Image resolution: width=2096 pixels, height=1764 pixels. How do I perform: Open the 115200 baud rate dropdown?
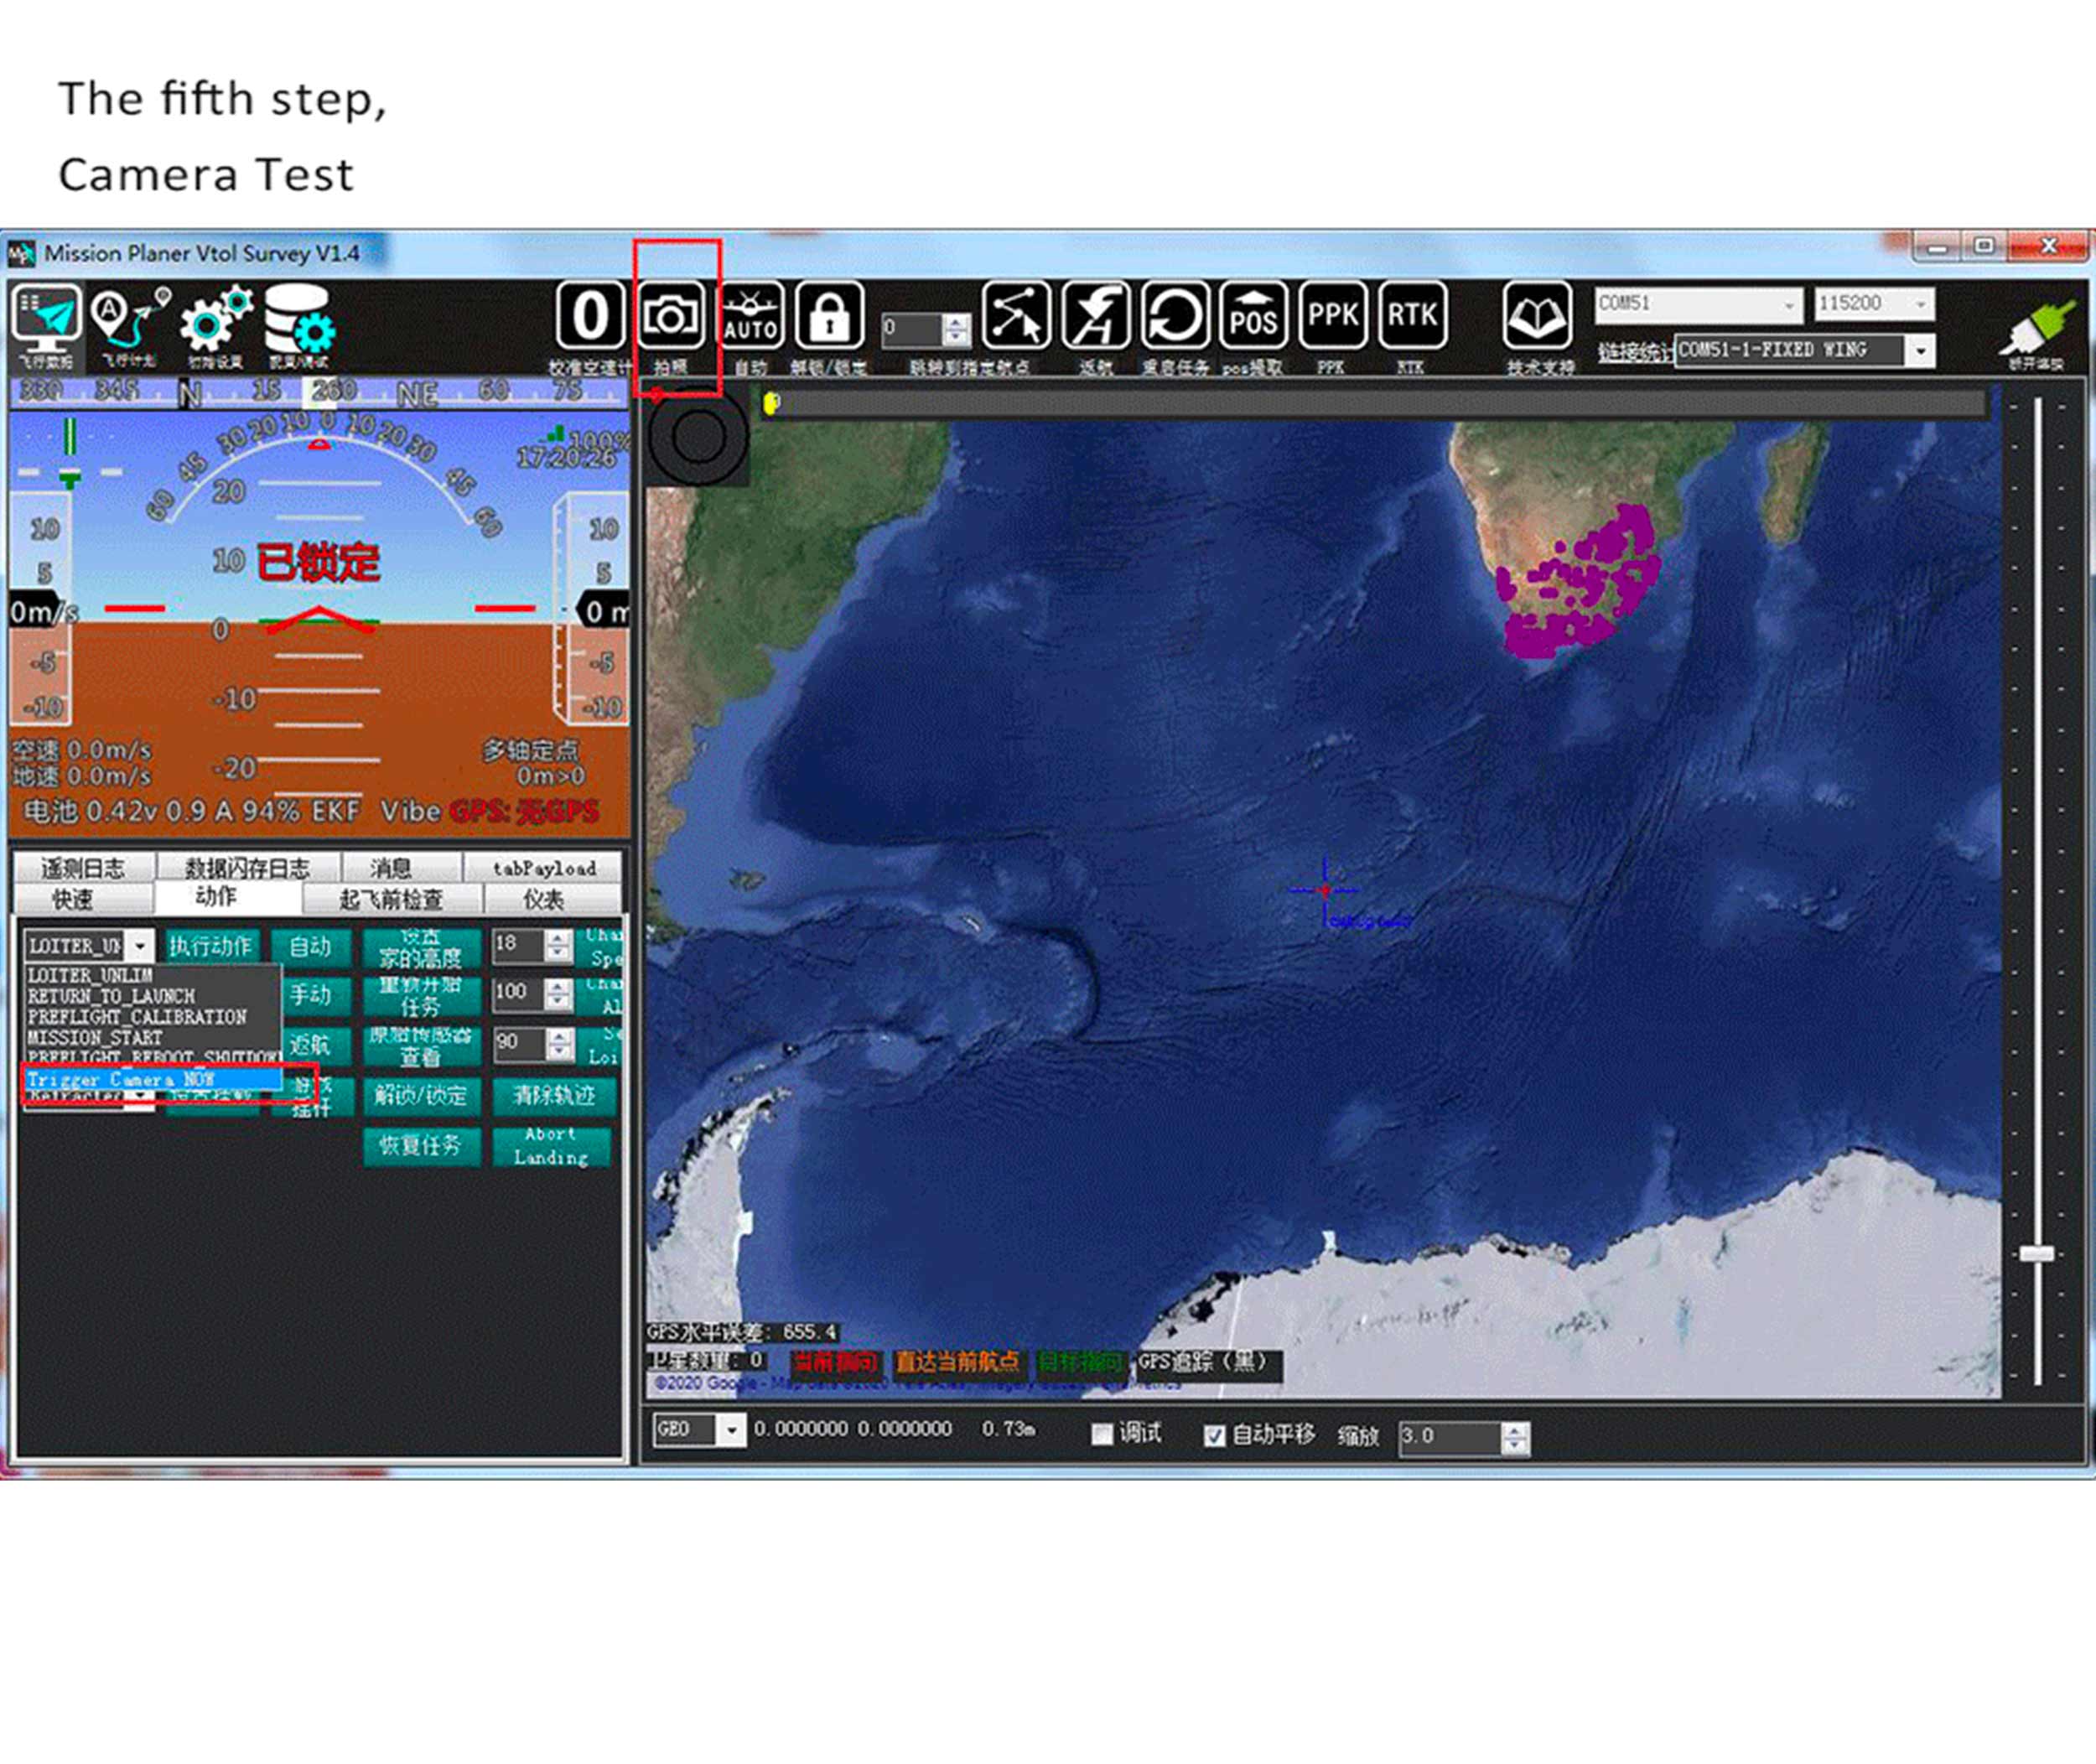click(1920, 304)
